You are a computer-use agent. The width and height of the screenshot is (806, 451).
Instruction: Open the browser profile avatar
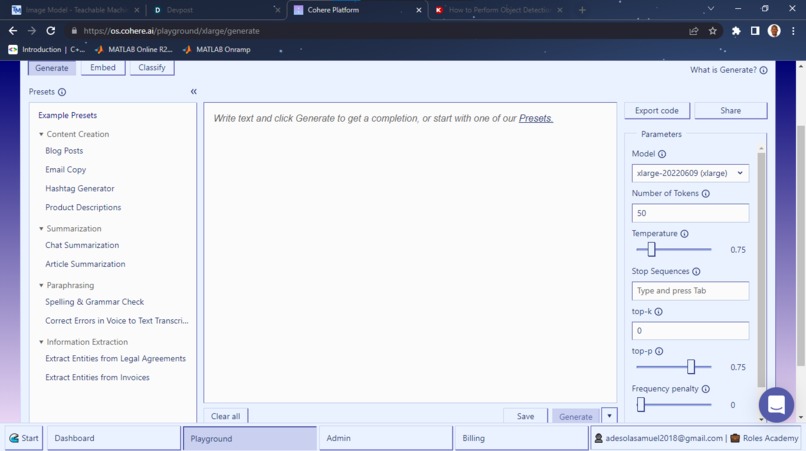pos(774,31)
